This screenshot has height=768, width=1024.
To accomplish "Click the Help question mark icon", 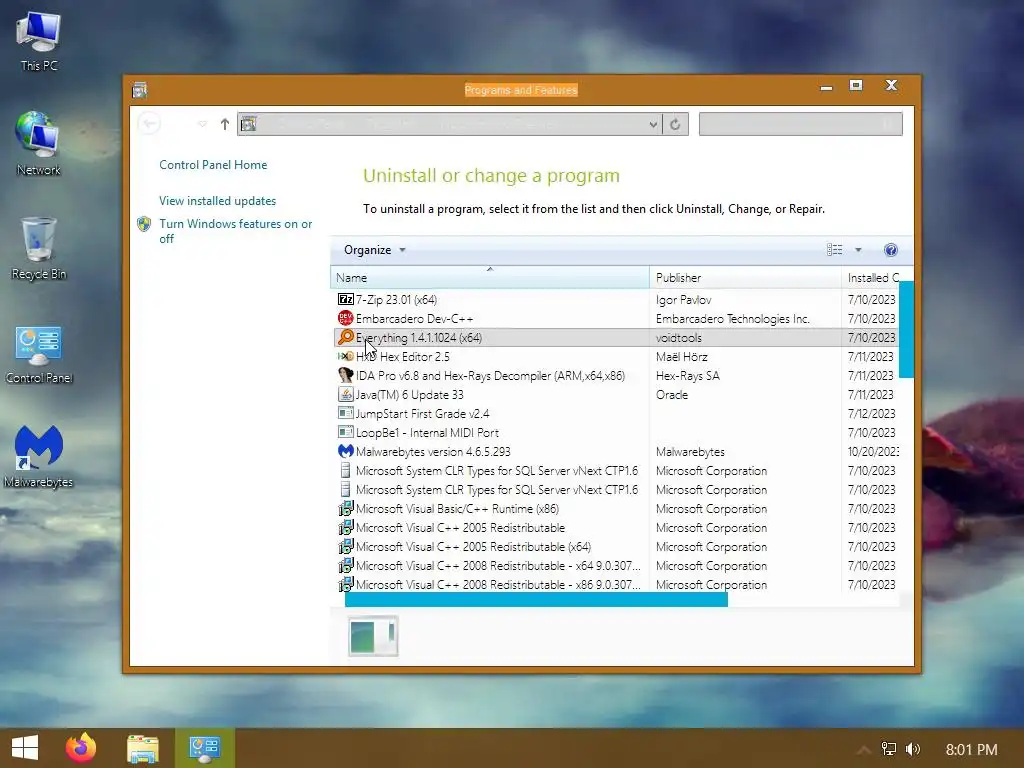I will [891, 250].
